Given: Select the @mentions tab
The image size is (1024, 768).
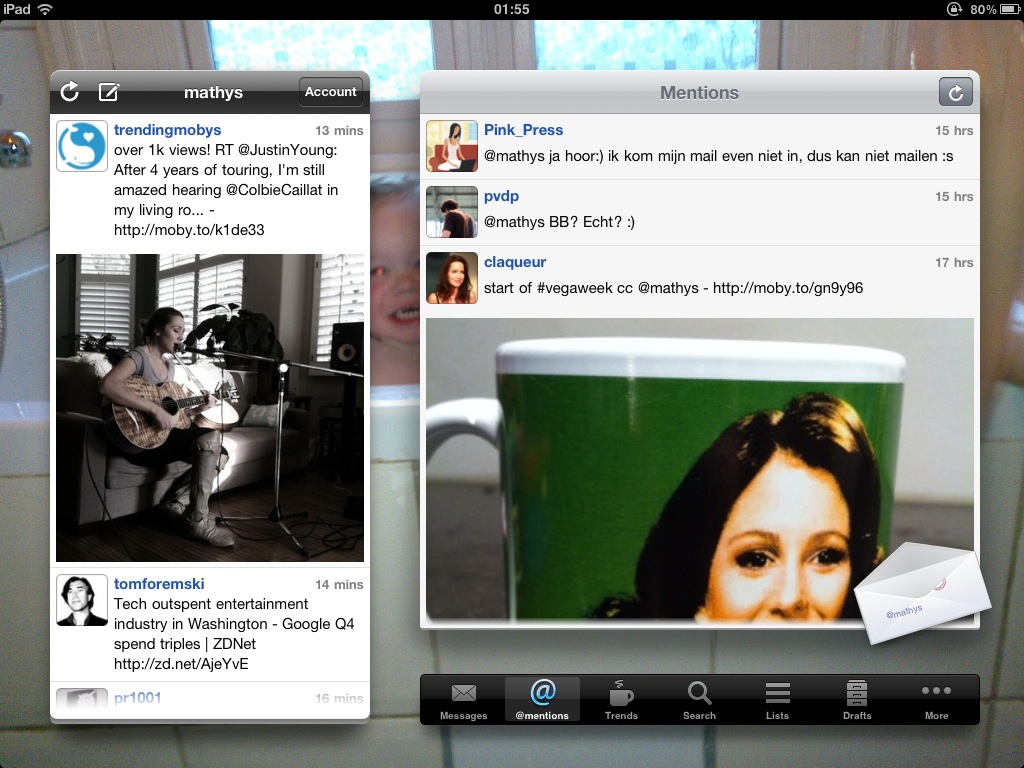Looking at the screenshot, I should [x=542, y=700].
